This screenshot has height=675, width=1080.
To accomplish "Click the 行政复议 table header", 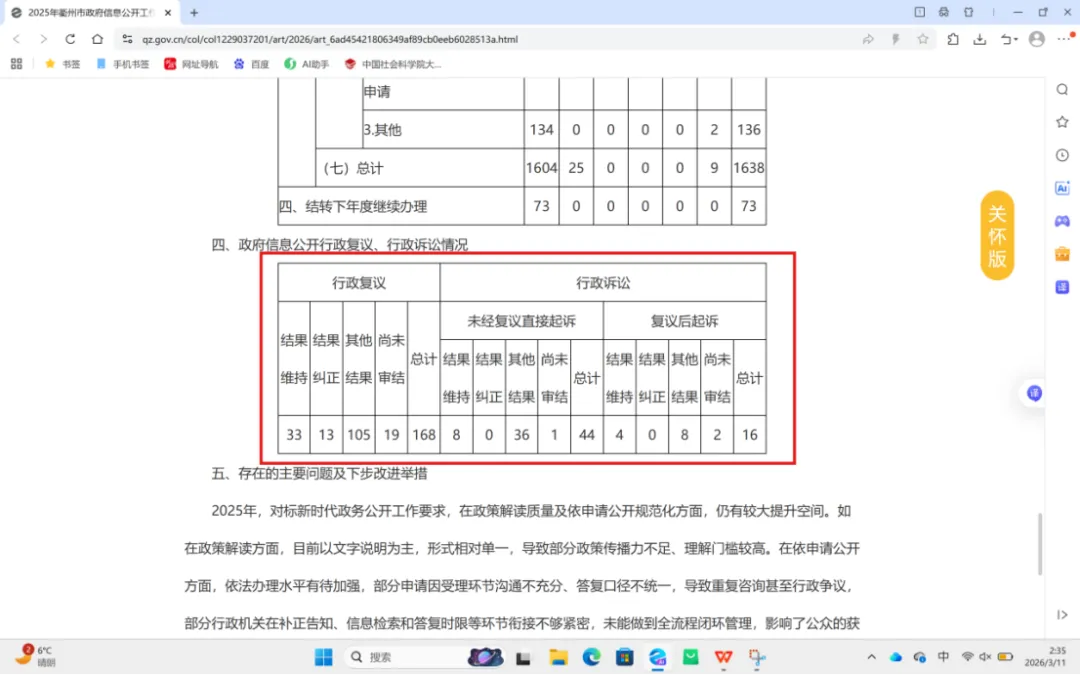I will [358, 282].
